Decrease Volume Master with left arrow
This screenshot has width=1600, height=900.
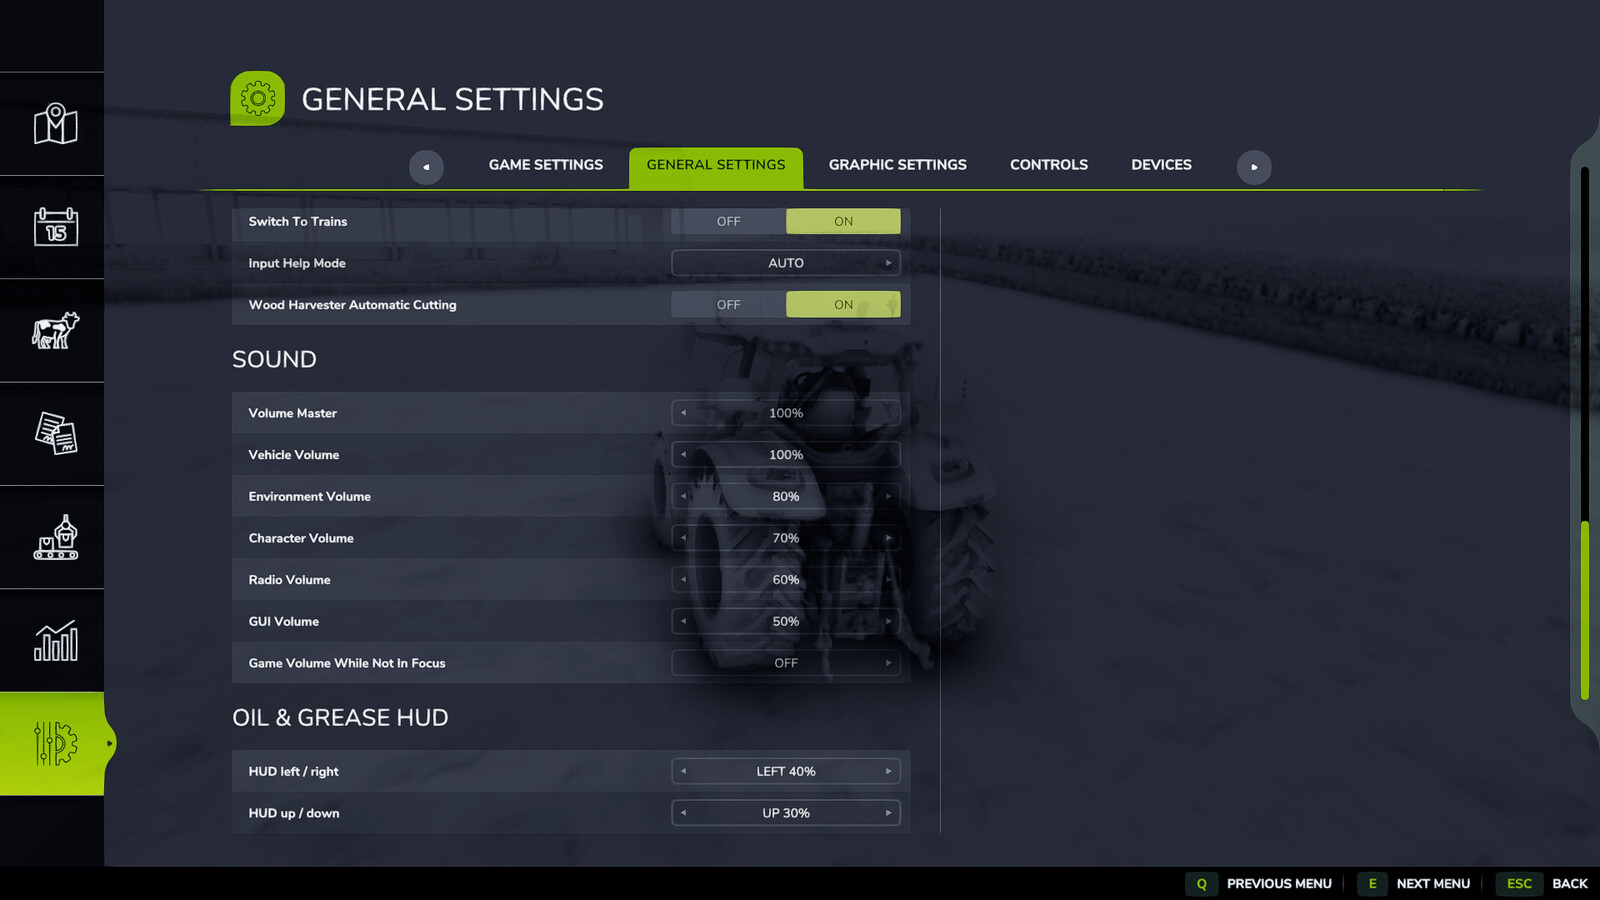tap(684, 413)
